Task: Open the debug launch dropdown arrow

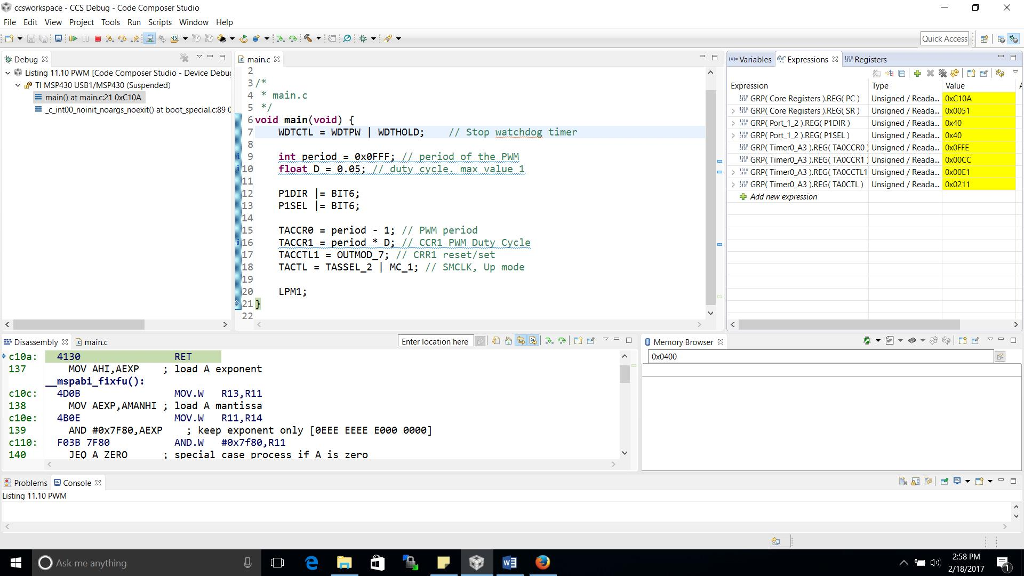Action: coord(374,39)
